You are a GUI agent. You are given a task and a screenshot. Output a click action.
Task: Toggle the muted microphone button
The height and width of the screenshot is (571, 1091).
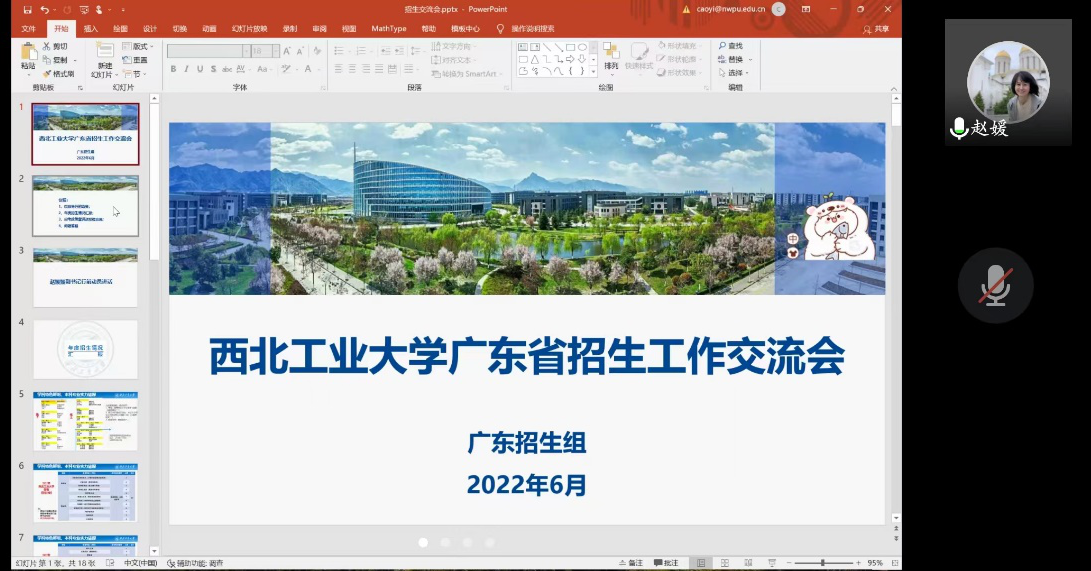point(995,286)
